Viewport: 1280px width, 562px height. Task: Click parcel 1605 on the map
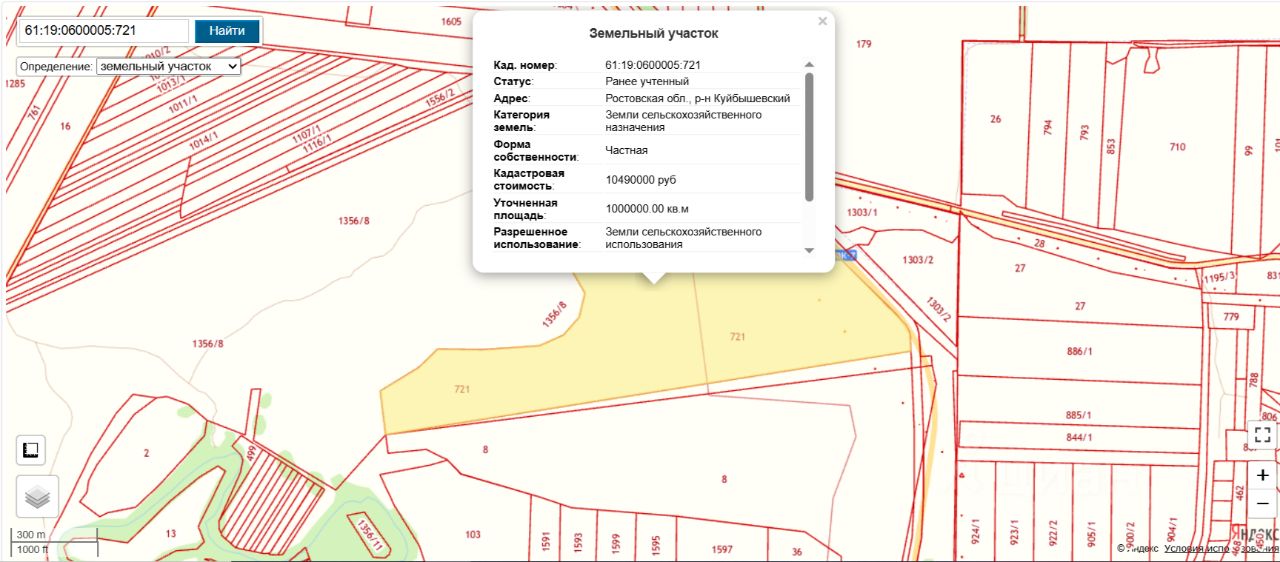(451, 21)
